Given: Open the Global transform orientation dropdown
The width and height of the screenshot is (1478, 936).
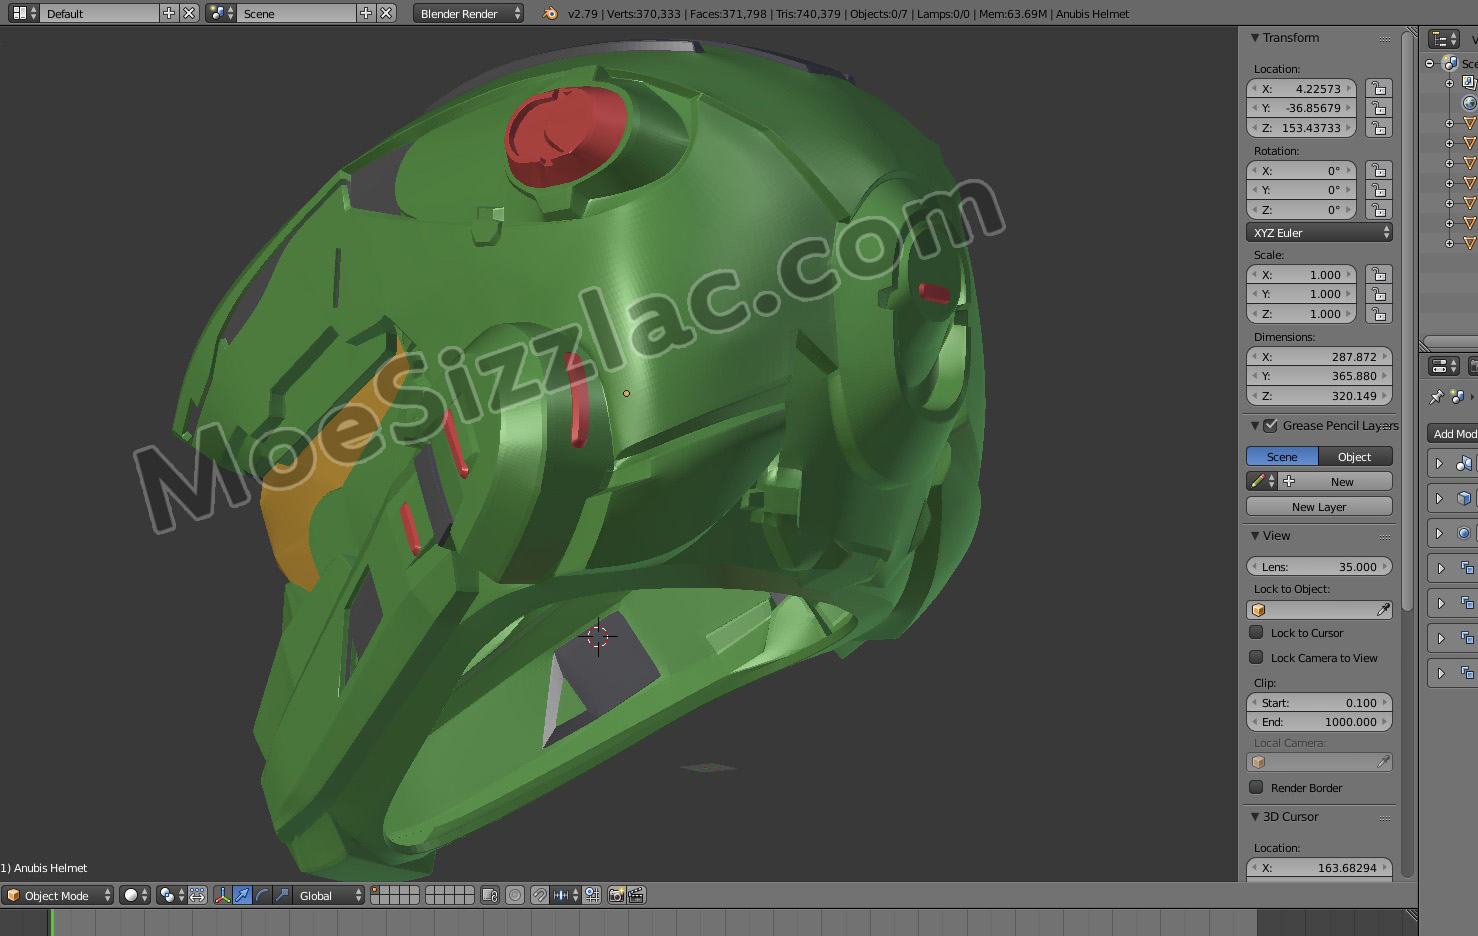Looking at the screenshot, I should [x=329, y=895].
